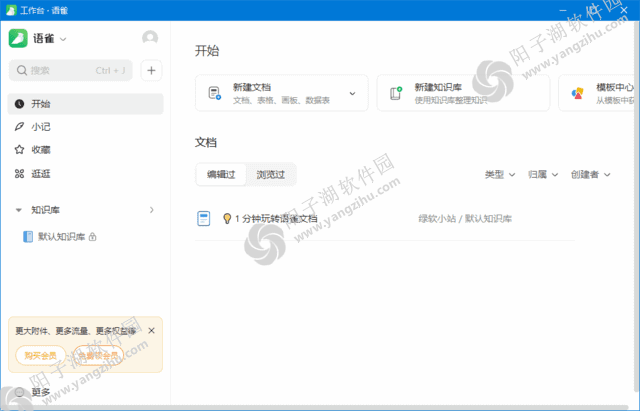Click the star icon next to 收藏
The height and width of the screenshot is (411, 640).
(19, 150)
